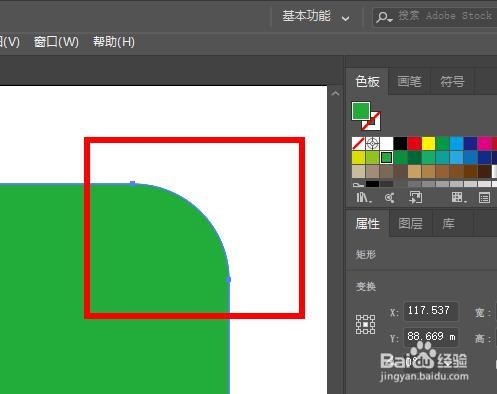Choose the yellow-green swatch in second row
The width and height of the screenshot is (497, 394).
point(372,158)
